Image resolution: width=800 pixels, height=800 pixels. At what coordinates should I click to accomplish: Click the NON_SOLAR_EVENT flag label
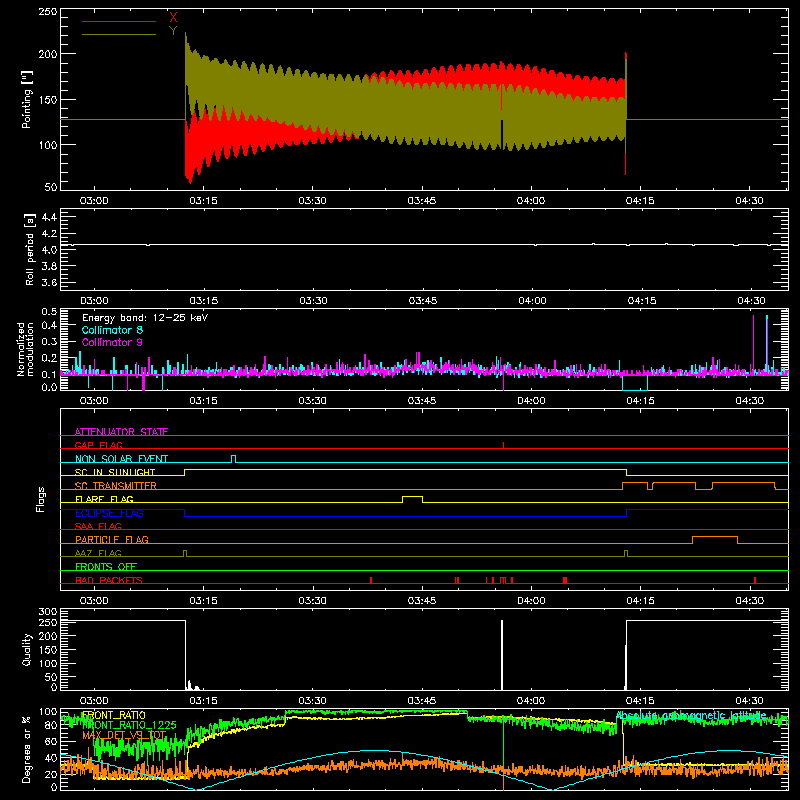[x=121, y=459]
